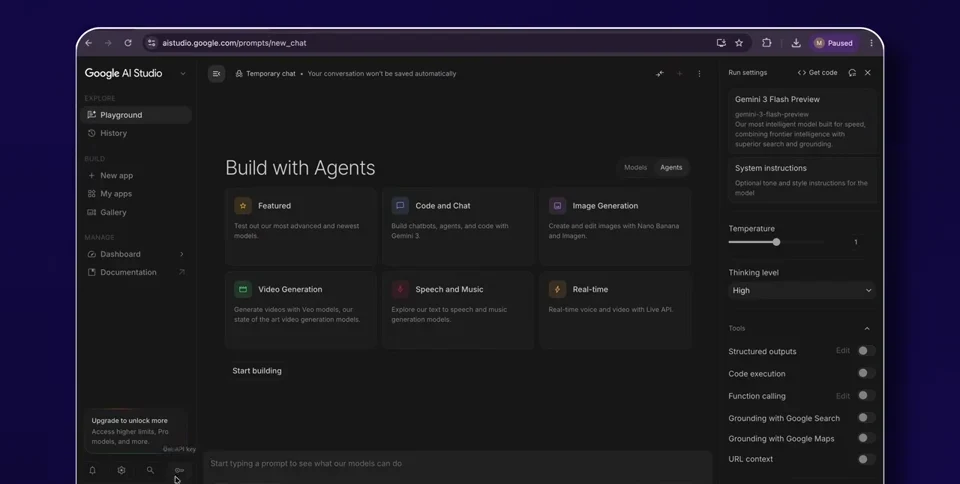This screenshot has height=484, width=960.
Task: Click the Get API key icon
Action: pos(179,470)
